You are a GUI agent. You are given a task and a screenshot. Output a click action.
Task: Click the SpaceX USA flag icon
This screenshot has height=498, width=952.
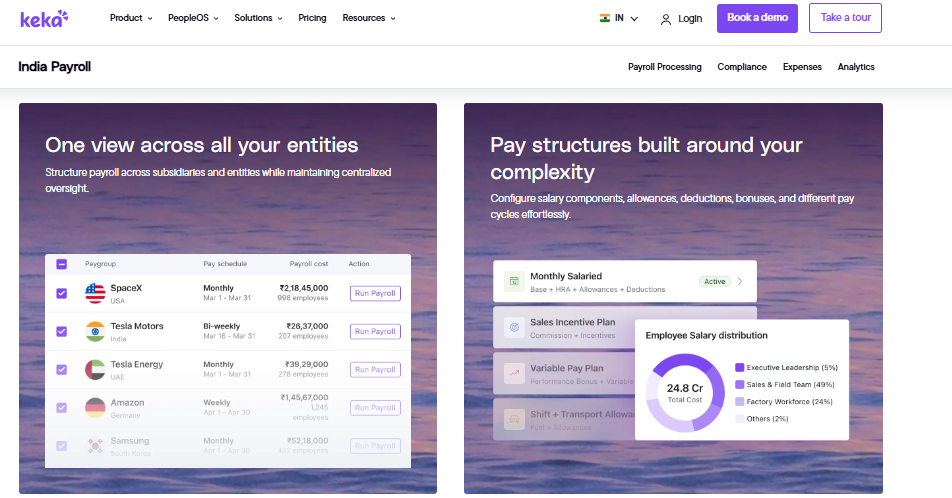point(95,293)
